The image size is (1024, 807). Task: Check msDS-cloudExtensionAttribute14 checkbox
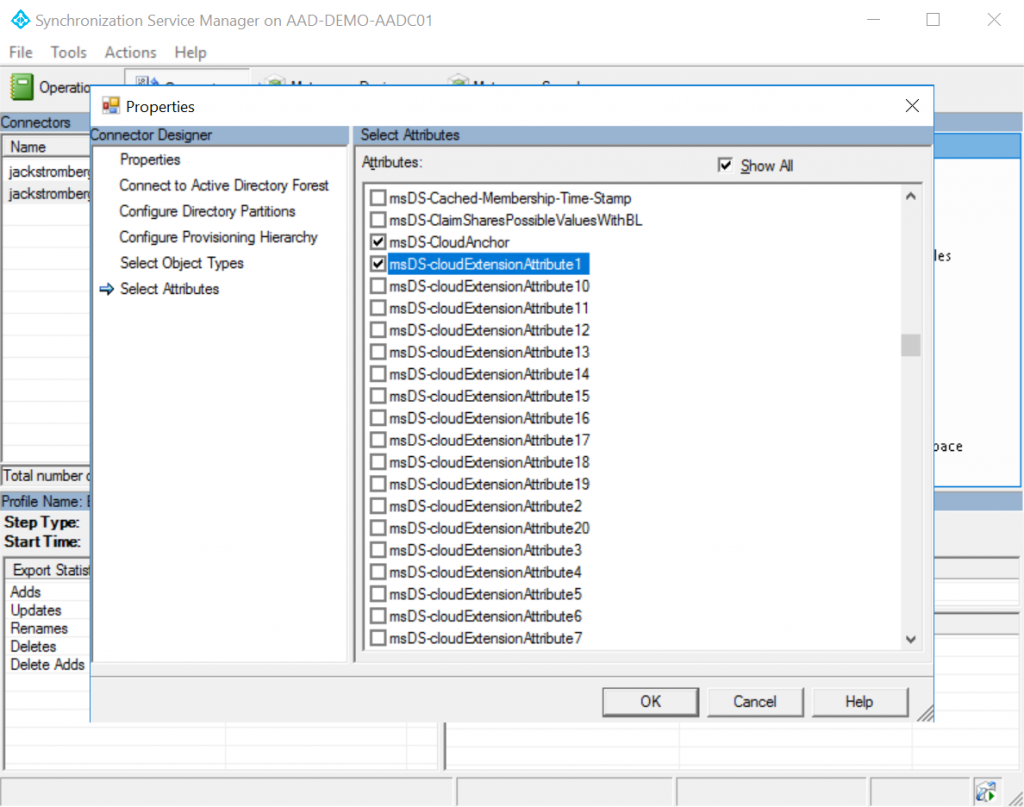[377, 374]
